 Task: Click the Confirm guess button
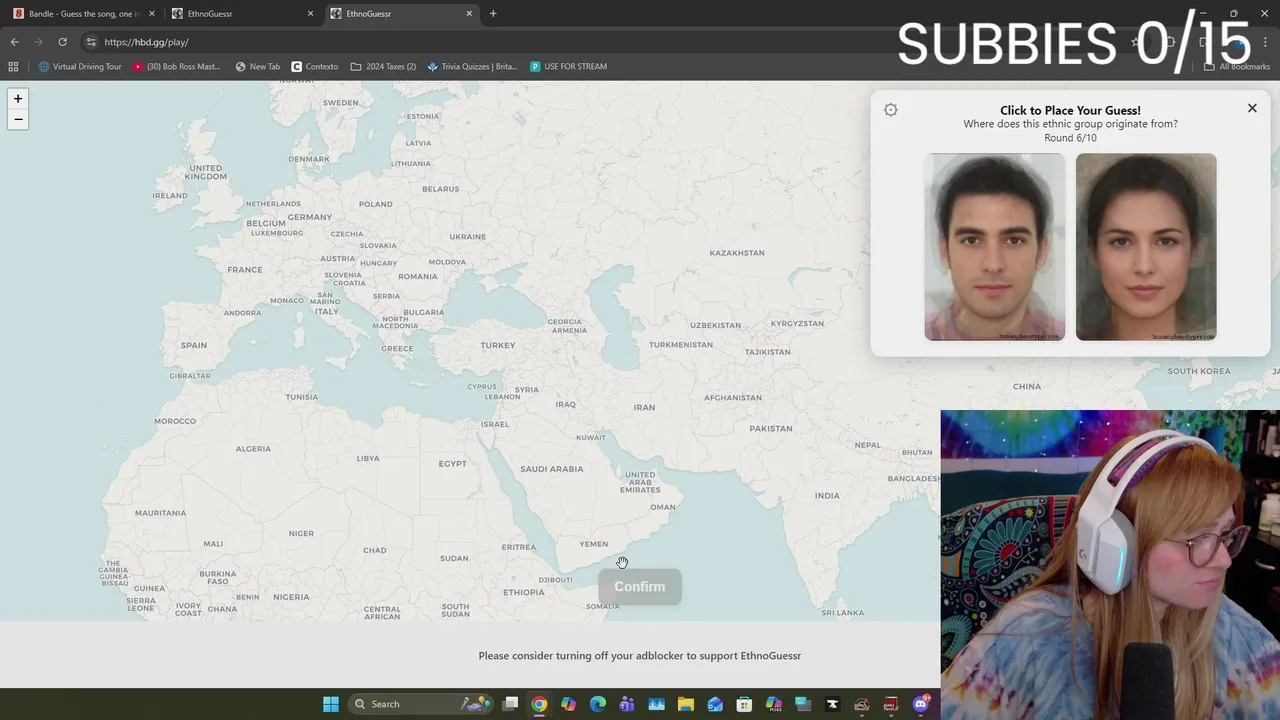(640, 587)
